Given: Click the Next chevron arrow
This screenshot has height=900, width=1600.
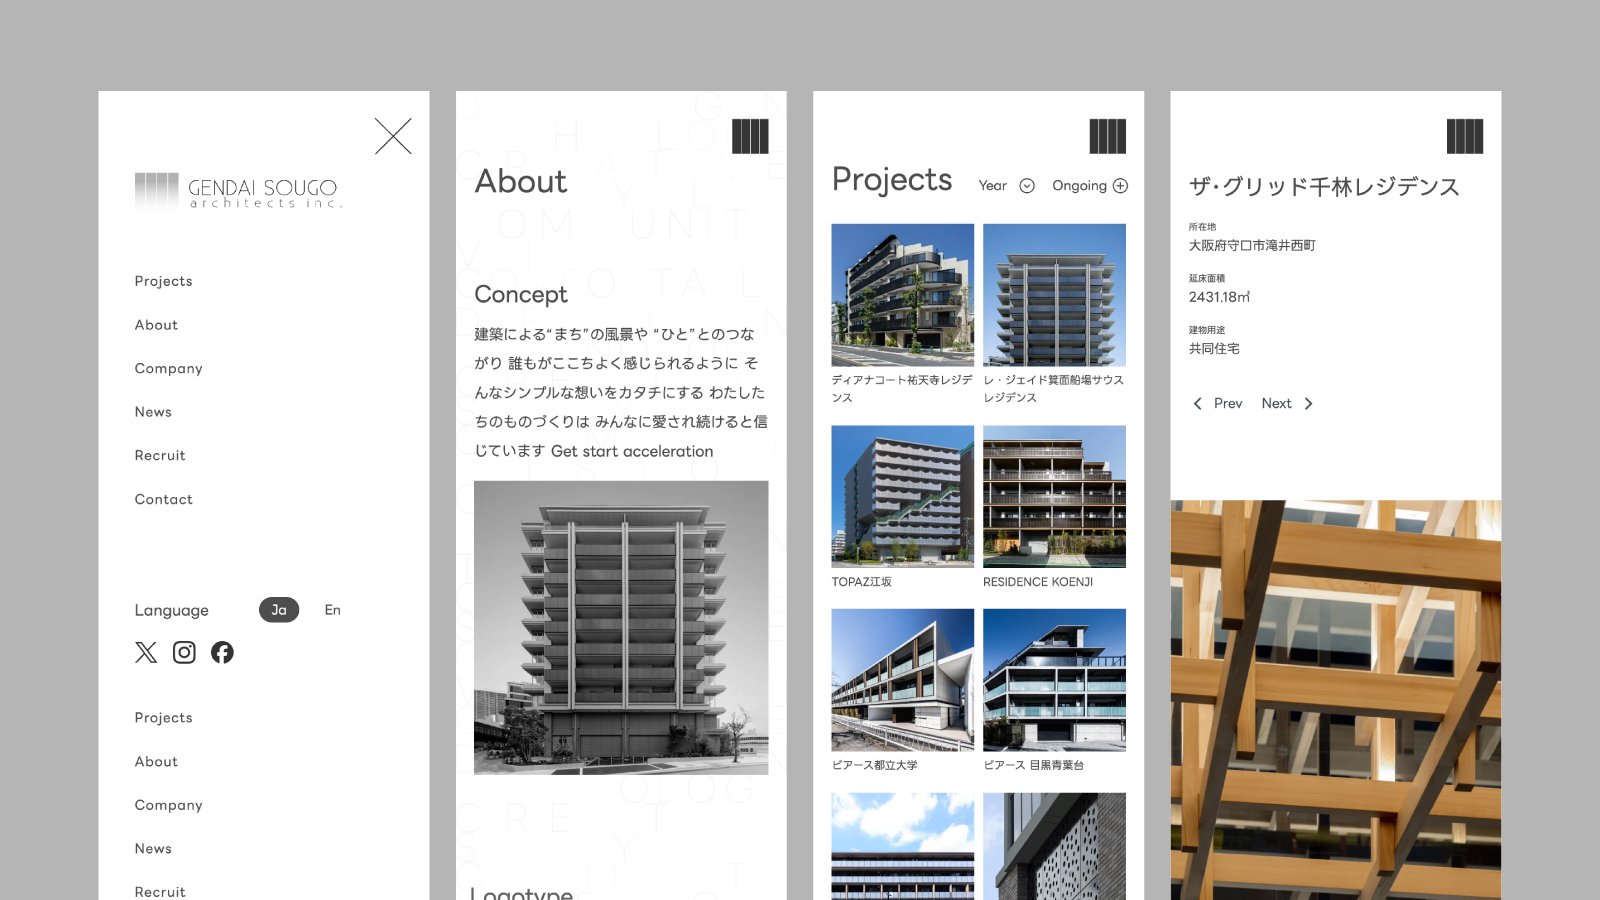Looking at the screenshot, I should click(1308, 404).
